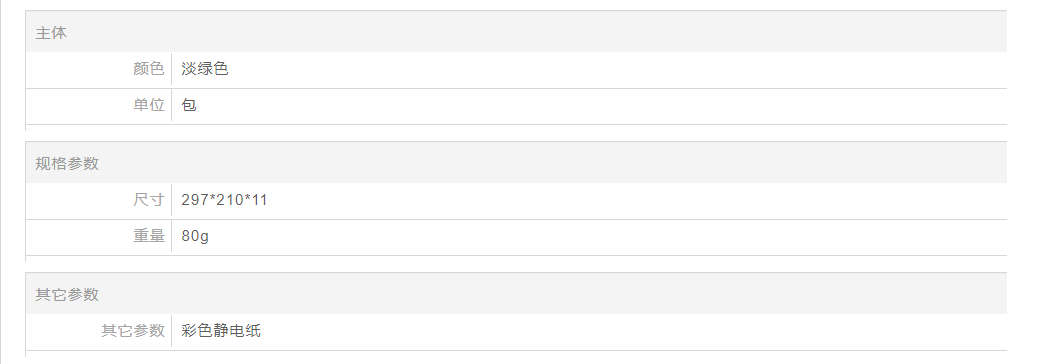
Task: Select the 其它参数 row label
Action: click(132, 331)
